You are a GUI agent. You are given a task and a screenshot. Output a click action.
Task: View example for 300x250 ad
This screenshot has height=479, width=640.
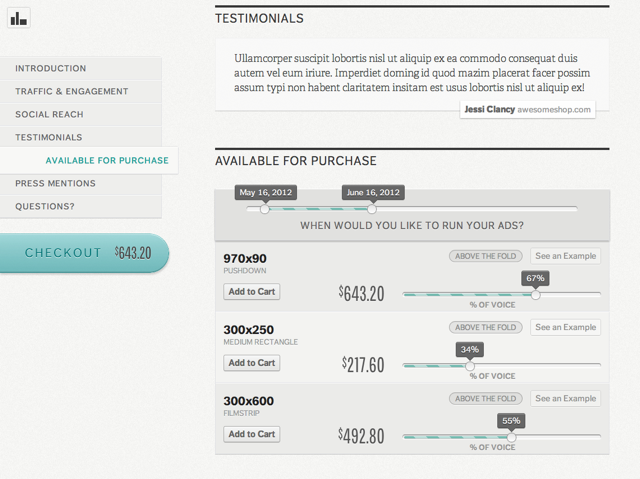click(x=565, y=328)
